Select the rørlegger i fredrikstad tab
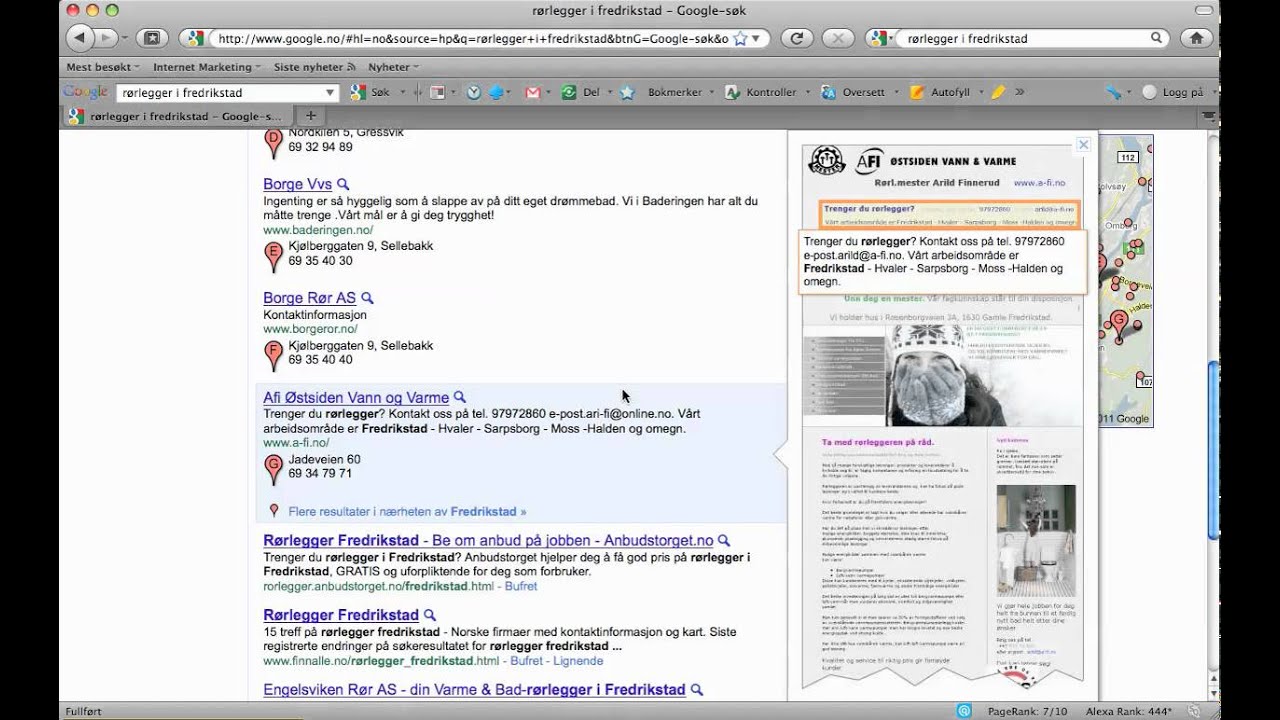Image resolution: width=1280 pixels, height=720 pixels. click(x=176, y=116)
